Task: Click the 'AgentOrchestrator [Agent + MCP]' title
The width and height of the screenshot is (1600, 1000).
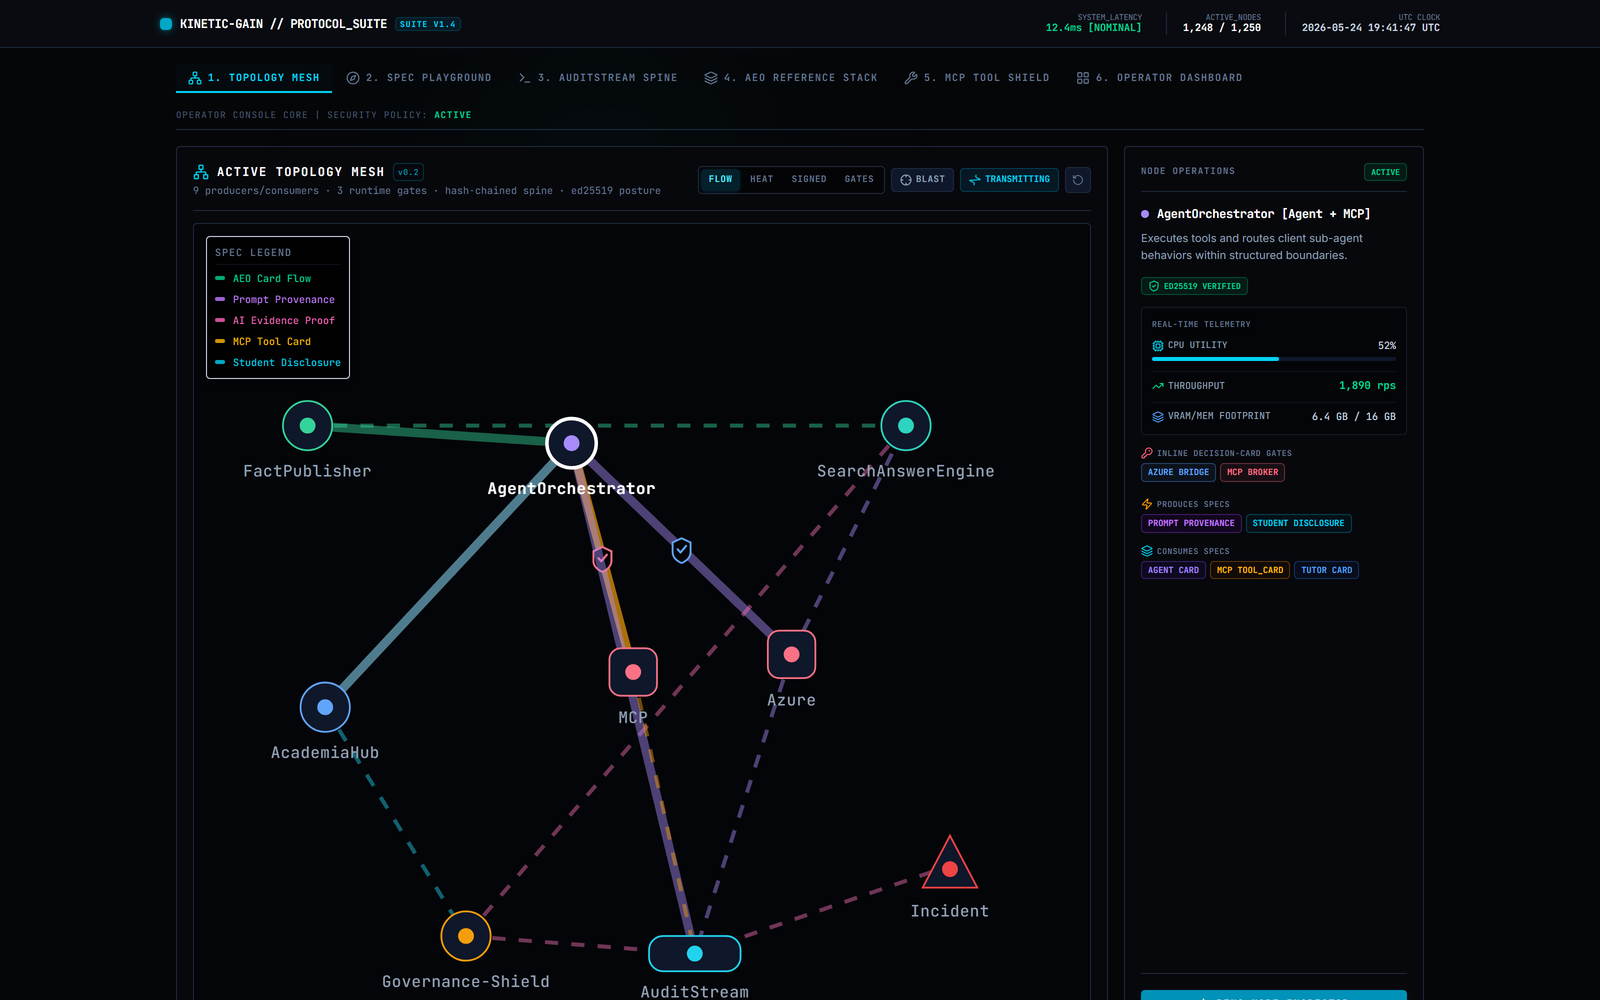Action: (x=1263, y=214)
